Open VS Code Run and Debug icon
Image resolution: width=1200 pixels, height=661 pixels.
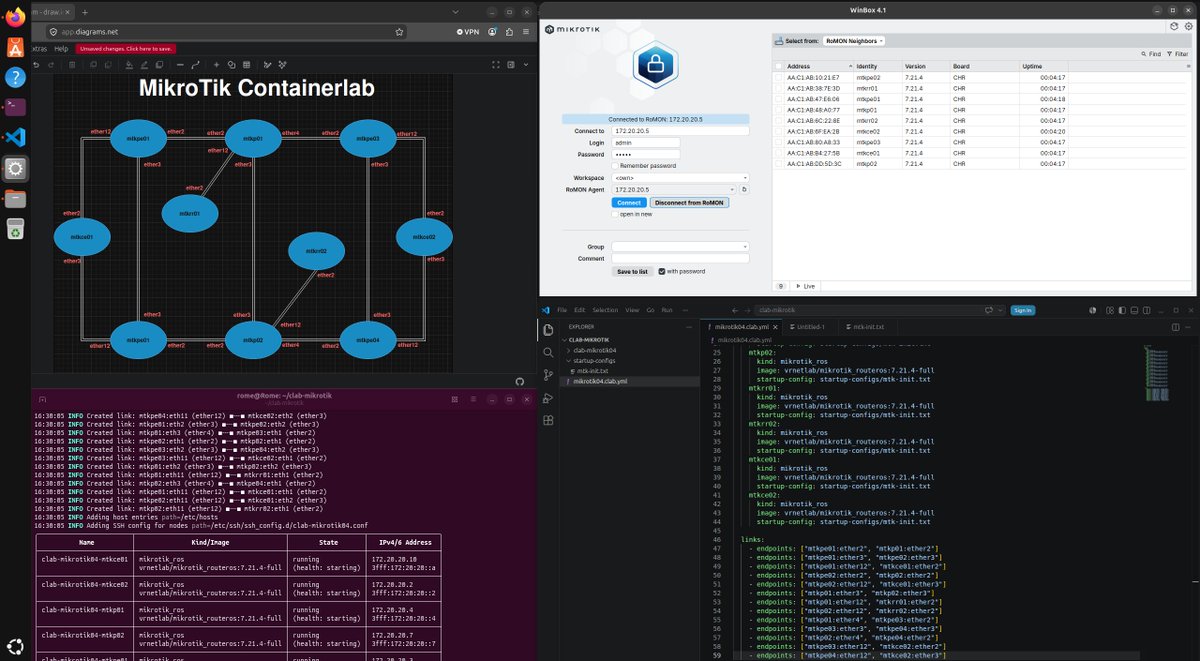coord(548,398)
